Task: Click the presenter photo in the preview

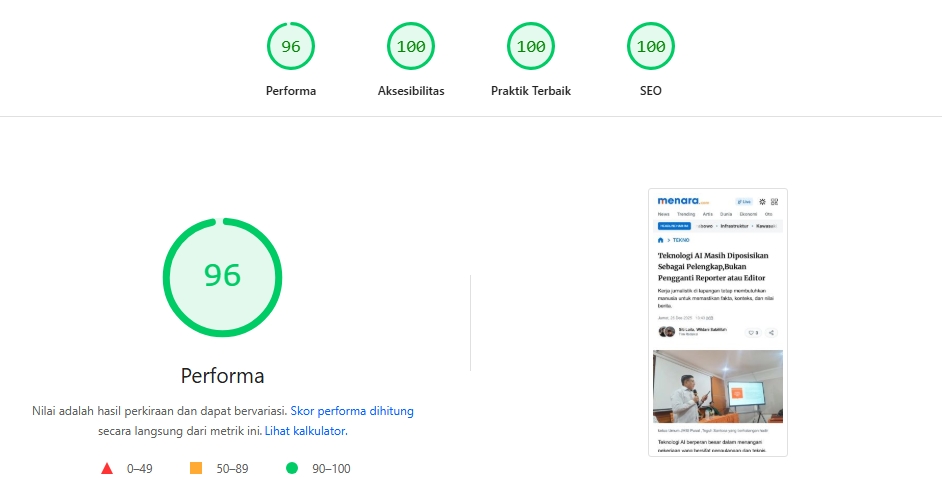Action: [x=717, y=386]
